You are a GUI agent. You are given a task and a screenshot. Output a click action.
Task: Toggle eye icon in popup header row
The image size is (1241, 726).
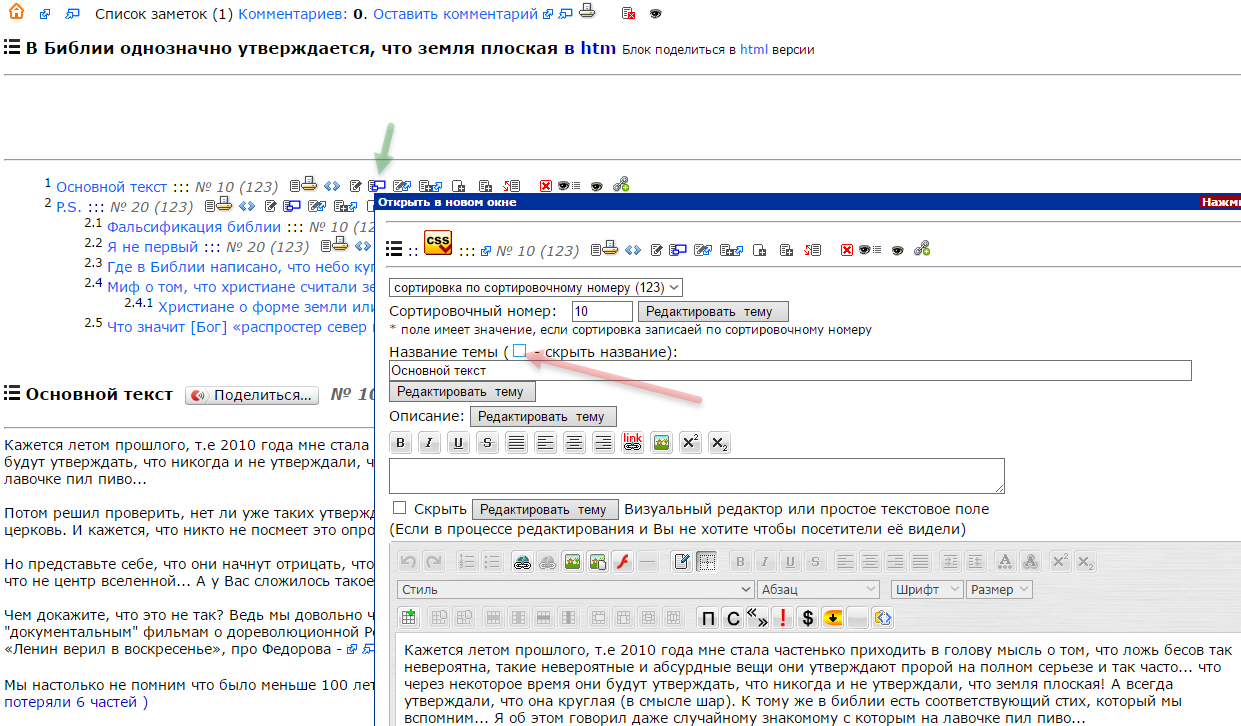[898, 249]
